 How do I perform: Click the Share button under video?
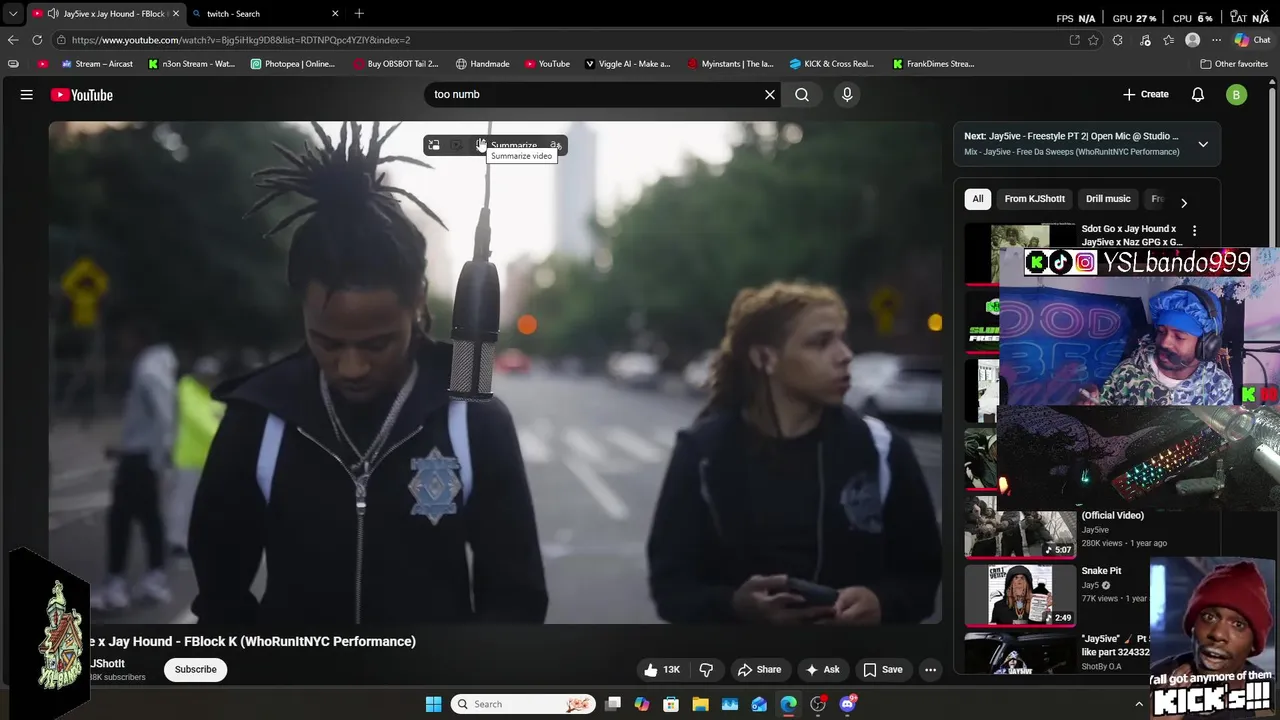(x=759, y=670)
